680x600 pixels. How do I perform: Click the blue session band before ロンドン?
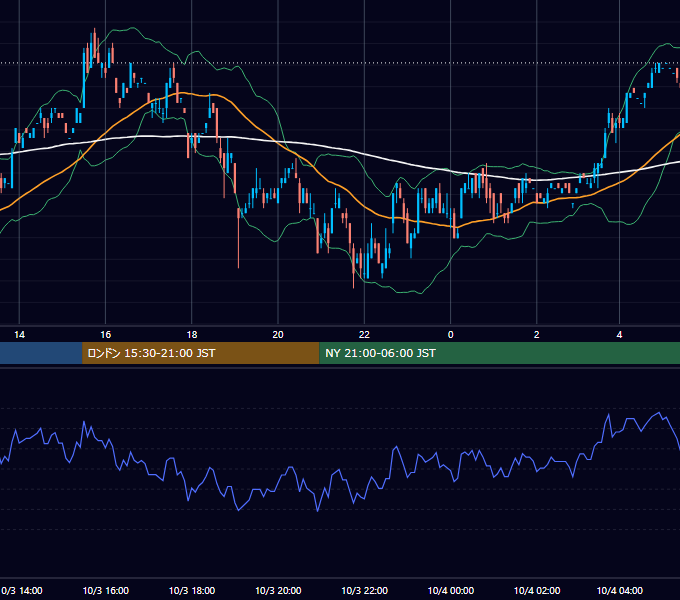pyautogui.click(x=41, y=353)
